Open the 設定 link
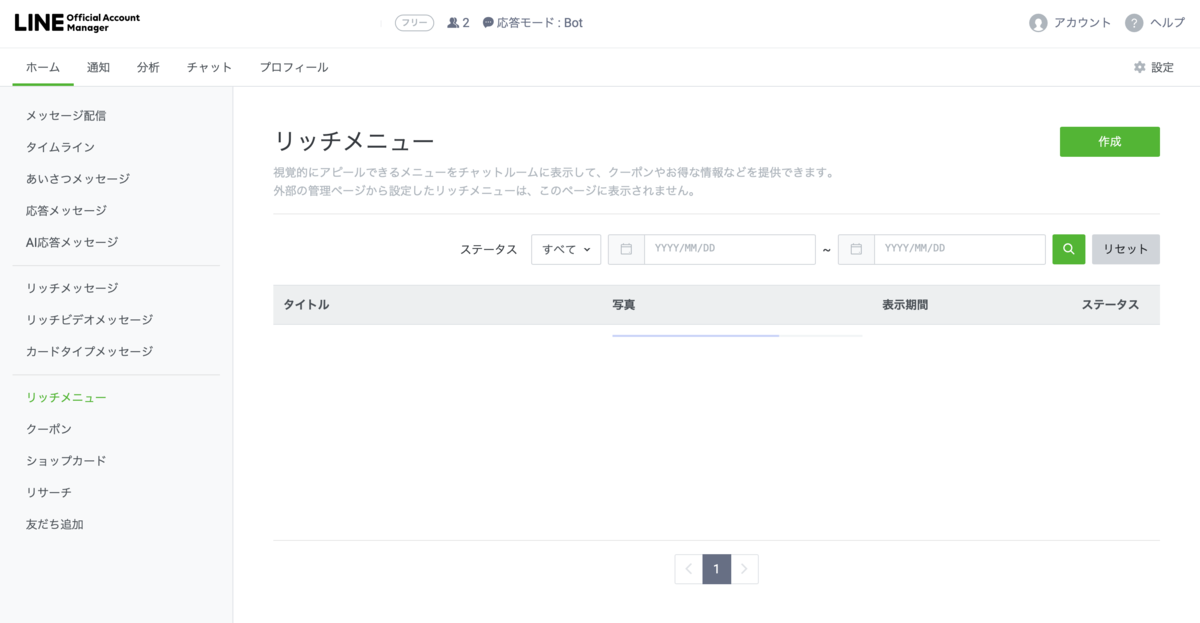1200x623 pixels. point(1162,67)
